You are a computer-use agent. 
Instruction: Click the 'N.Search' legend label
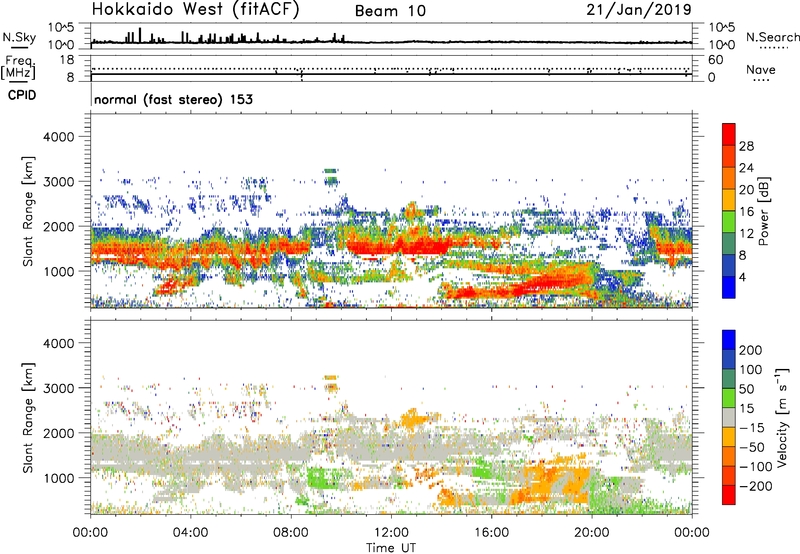(x=772, y=37)
